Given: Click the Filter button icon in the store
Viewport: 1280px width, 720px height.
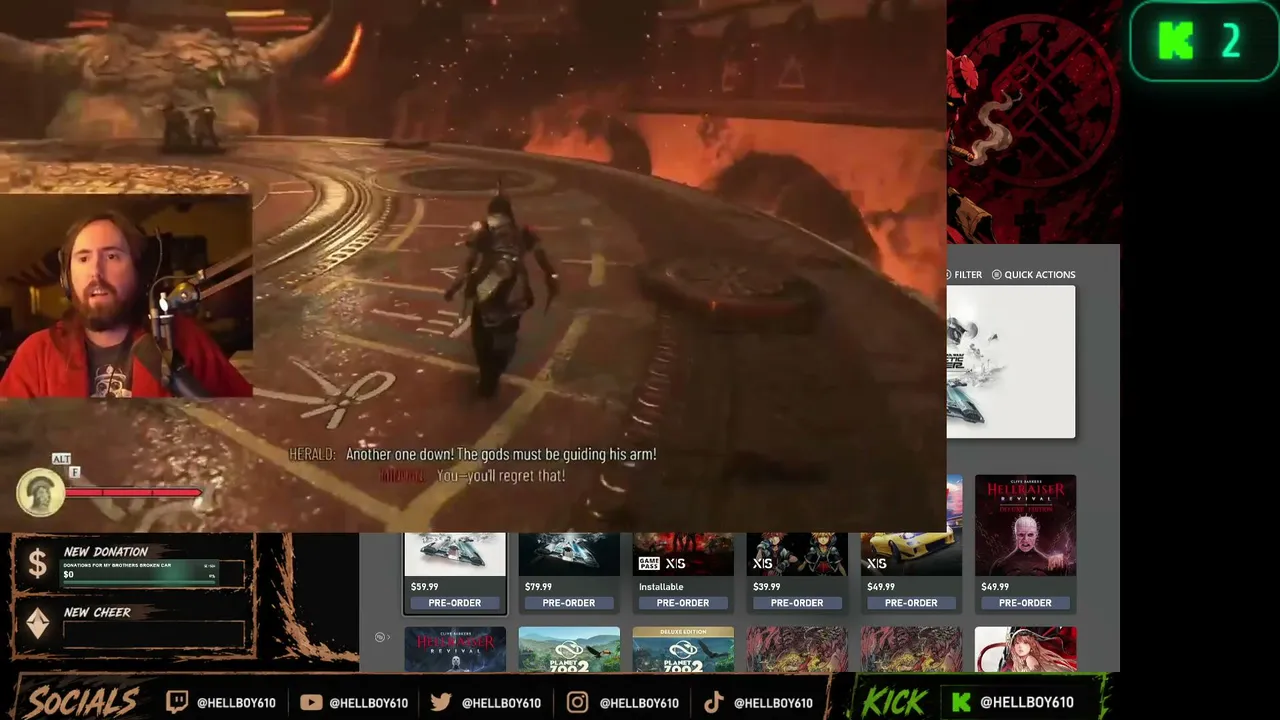Looking at the screenshot, I should point(949,275).
